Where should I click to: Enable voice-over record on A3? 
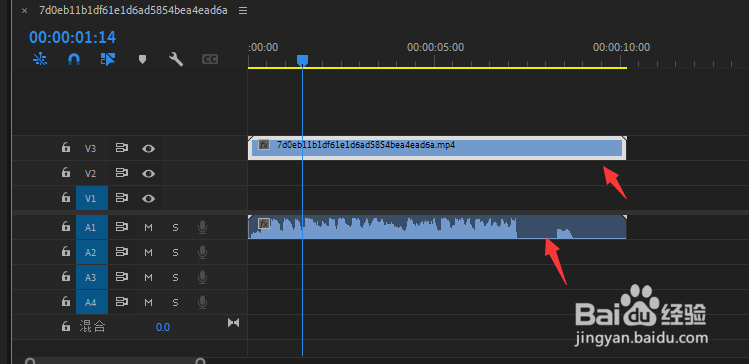(203, 277)
